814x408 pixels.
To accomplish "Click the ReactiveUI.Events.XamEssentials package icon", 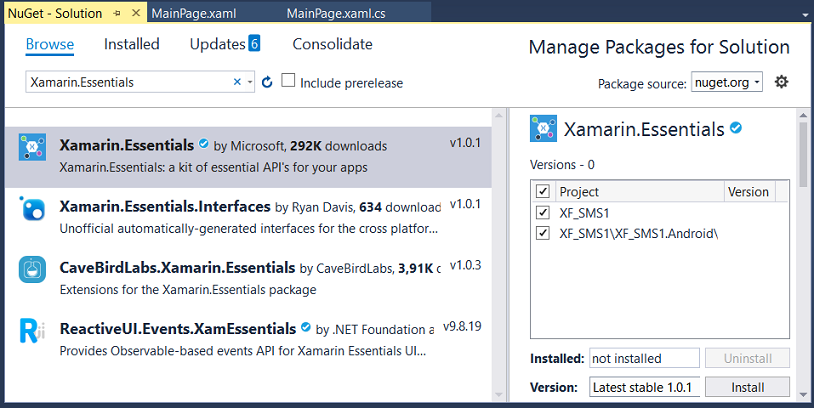I will tap(32, 331).
